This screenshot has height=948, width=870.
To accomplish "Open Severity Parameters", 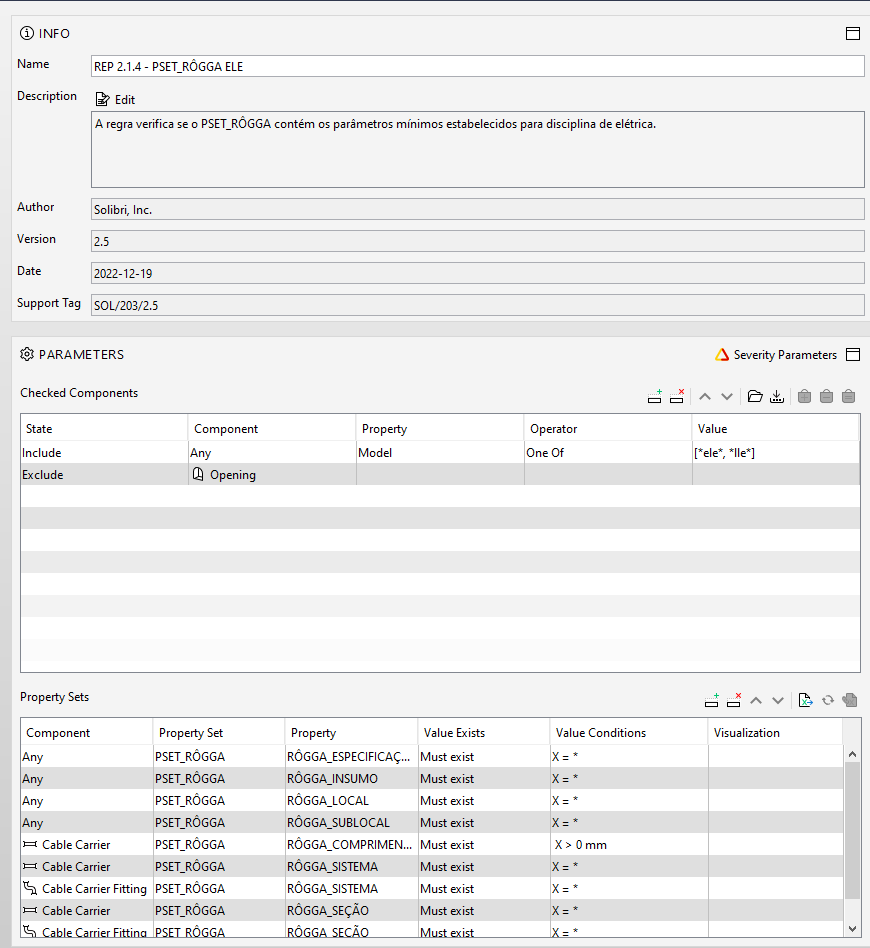I will coord(776,355).
